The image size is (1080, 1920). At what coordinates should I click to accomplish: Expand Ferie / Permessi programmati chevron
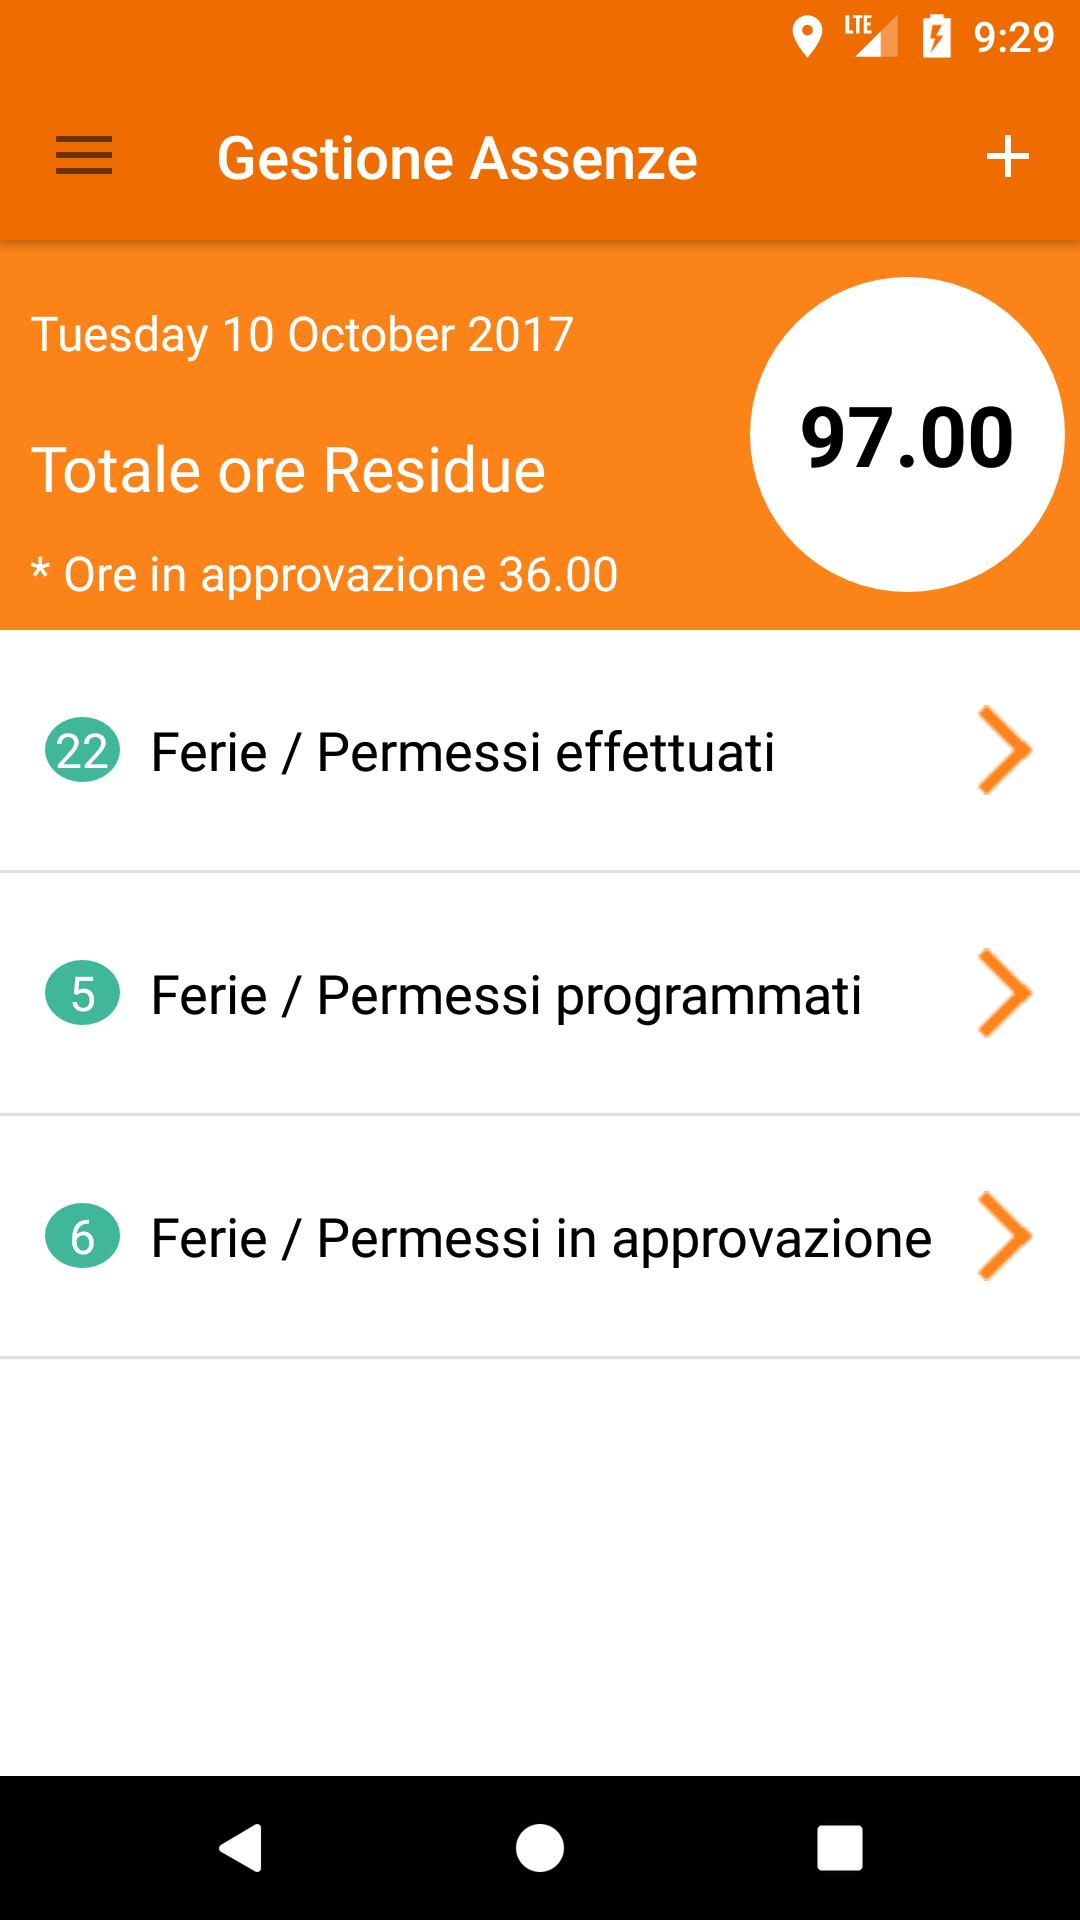[1004, 994]
